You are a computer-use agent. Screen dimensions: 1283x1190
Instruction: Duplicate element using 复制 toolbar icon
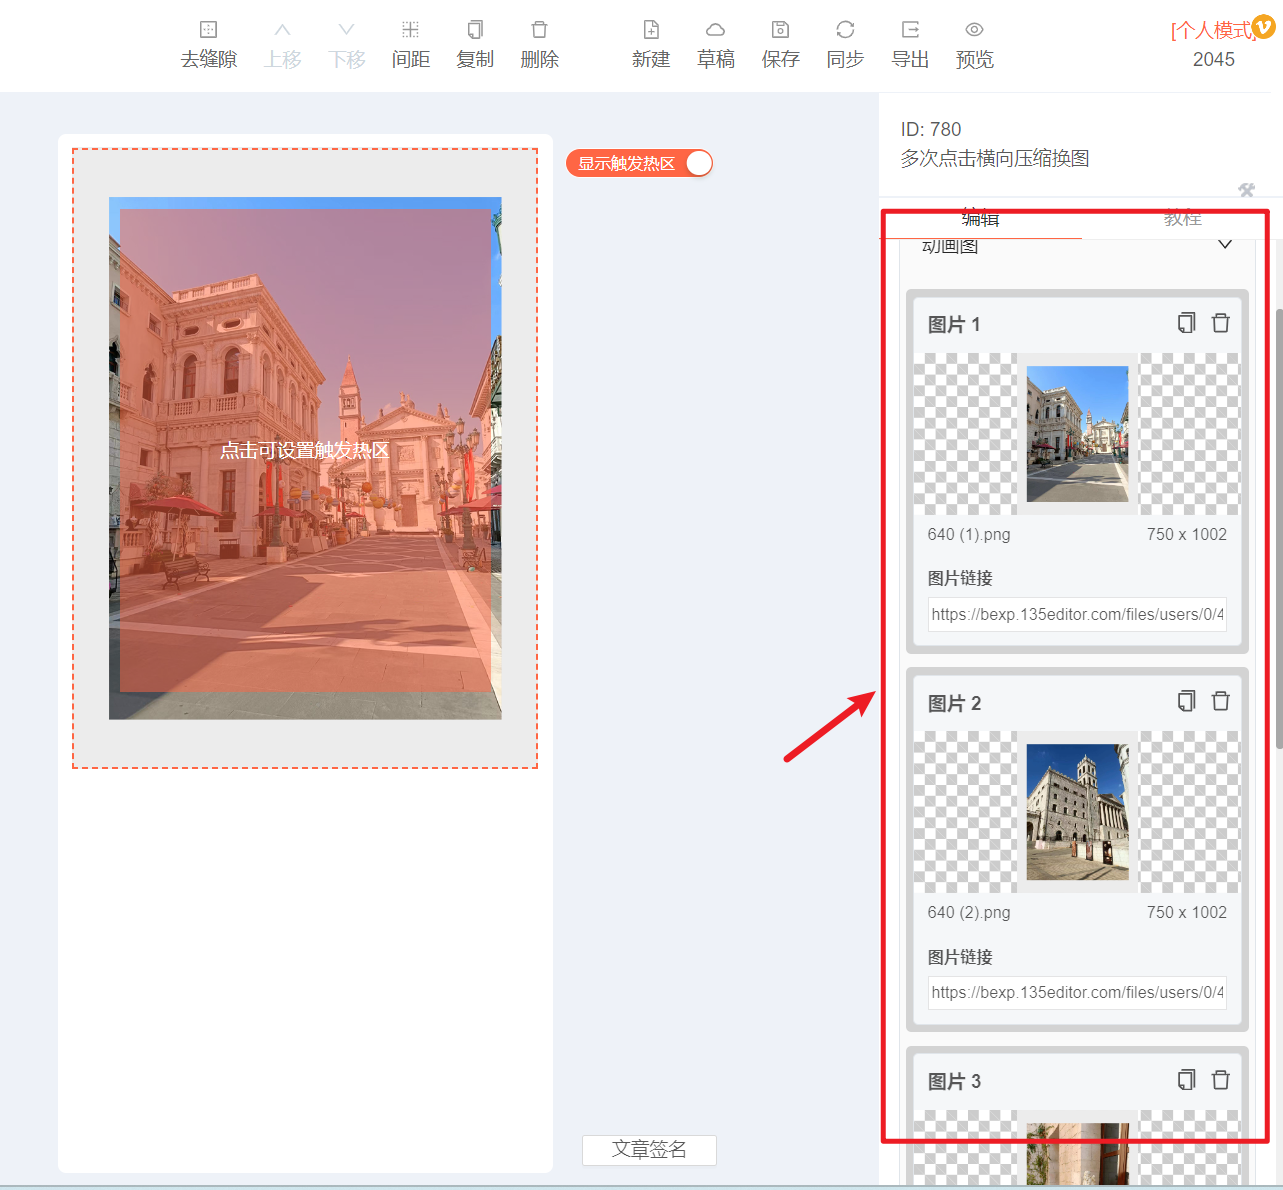475,45
